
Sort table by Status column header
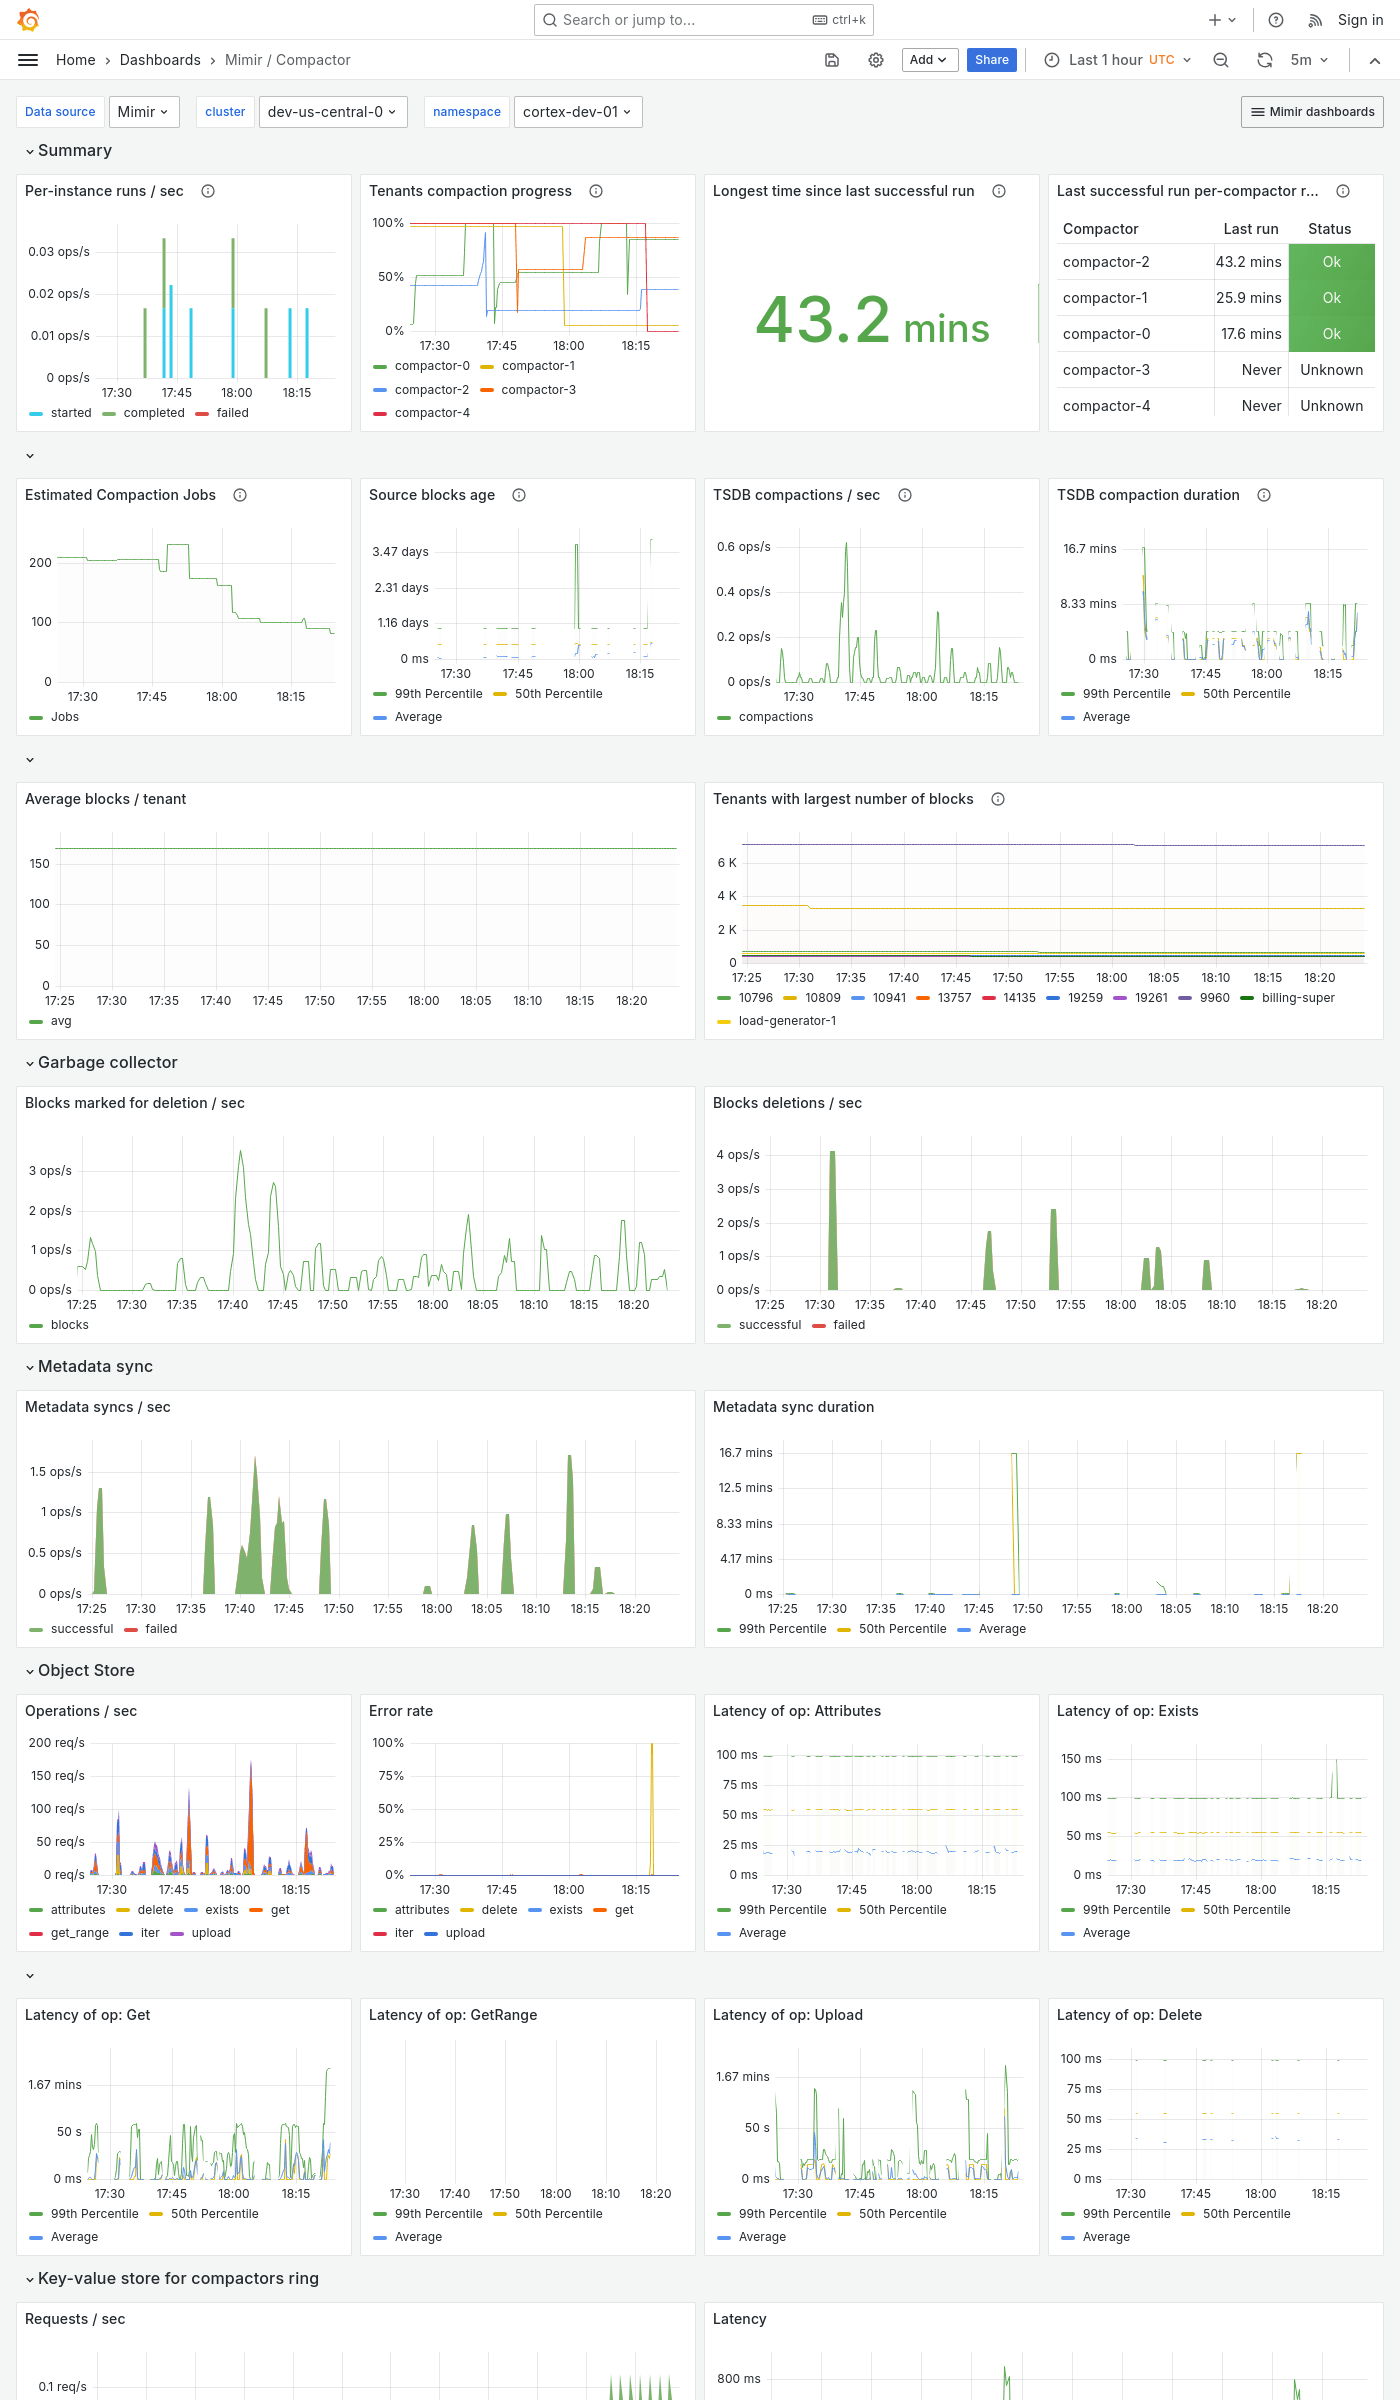tap(1329, 229)
